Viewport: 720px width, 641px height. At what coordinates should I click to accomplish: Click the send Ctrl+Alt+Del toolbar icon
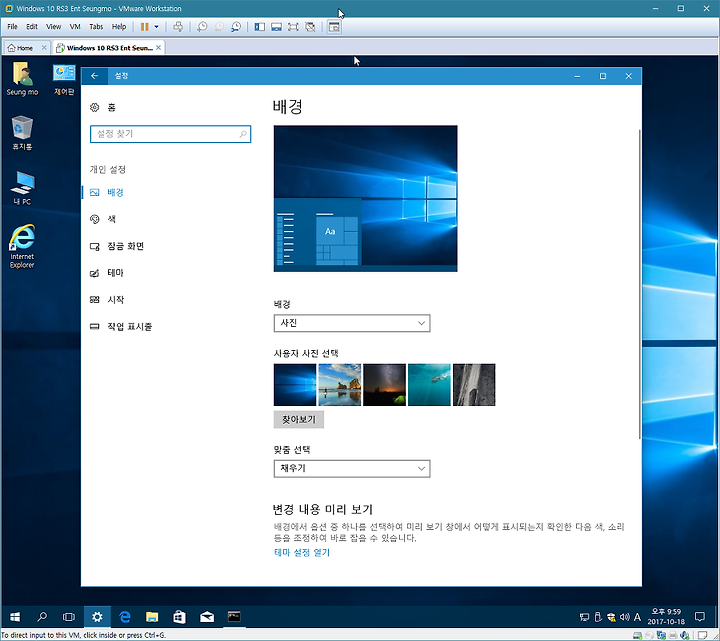[178, 27]
